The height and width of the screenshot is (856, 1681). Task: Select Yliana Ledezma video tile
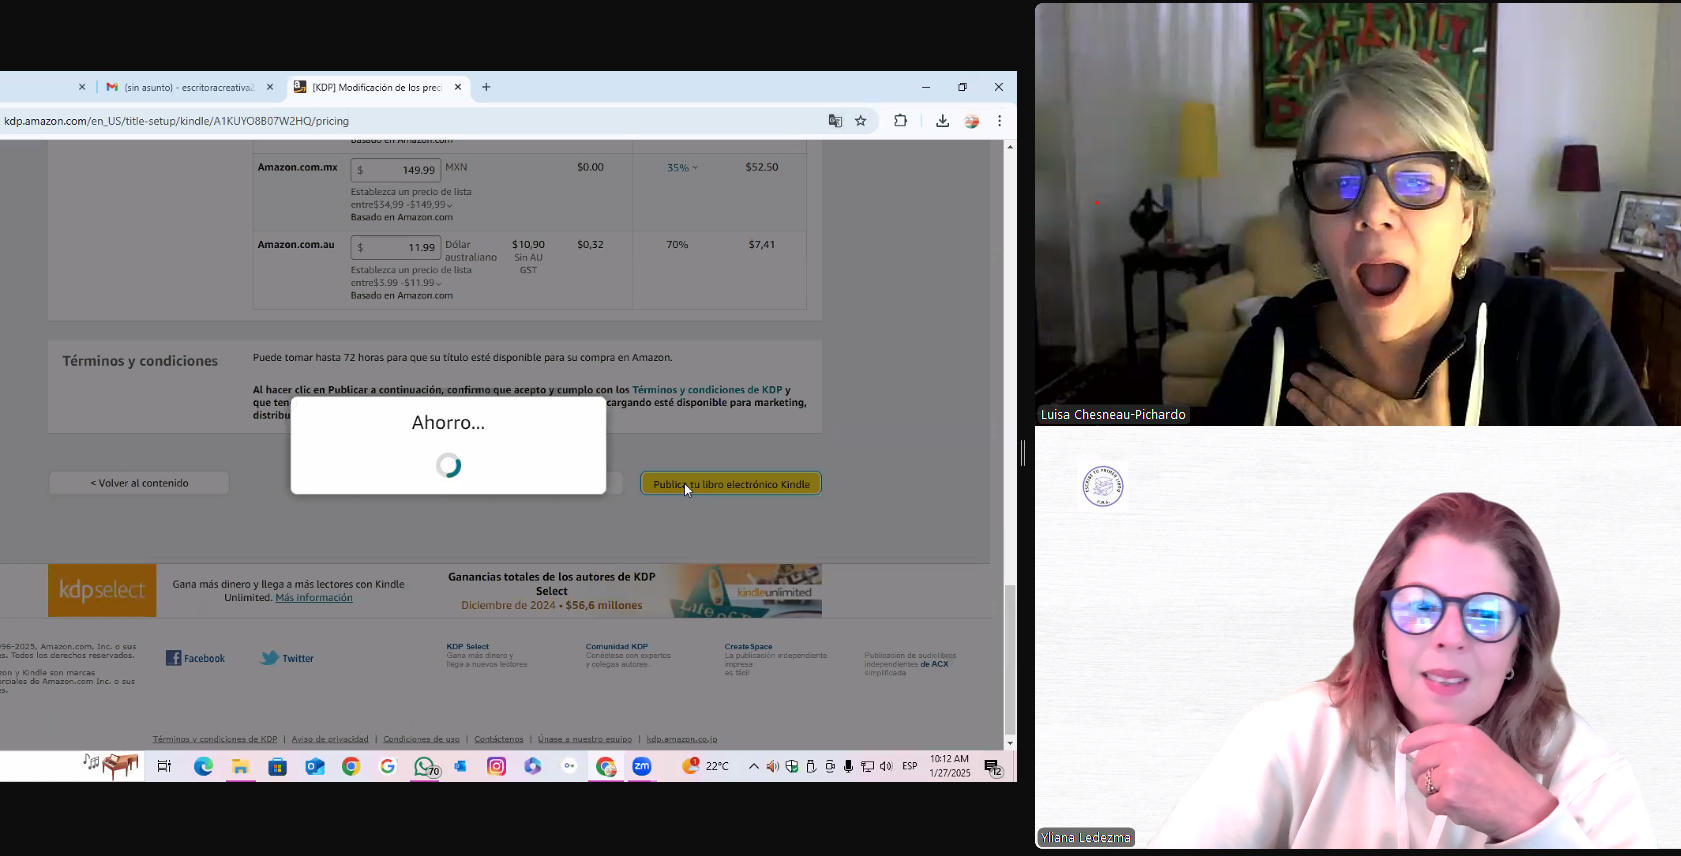pyautogui.click(x=1358, y=638)
